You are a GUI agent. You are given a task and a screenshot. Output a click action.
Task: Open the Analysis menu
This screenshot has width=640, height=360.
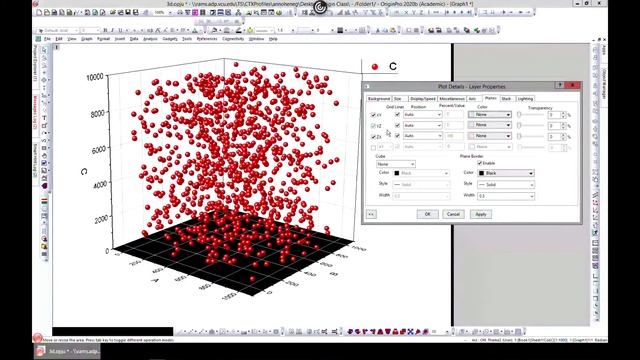pos(150,39)
